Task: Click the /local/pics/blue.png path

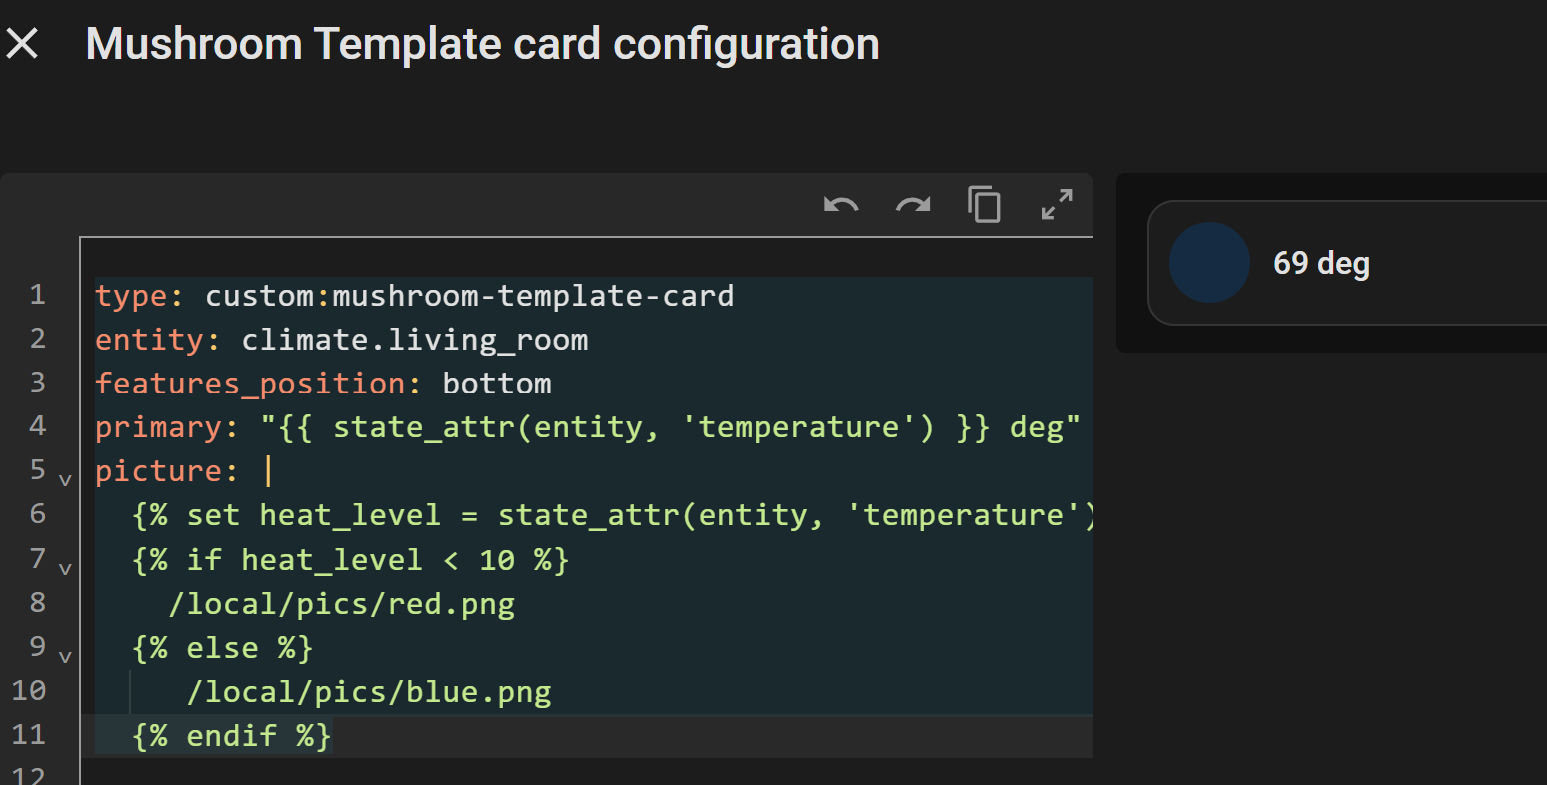Action: click(369, 692)
